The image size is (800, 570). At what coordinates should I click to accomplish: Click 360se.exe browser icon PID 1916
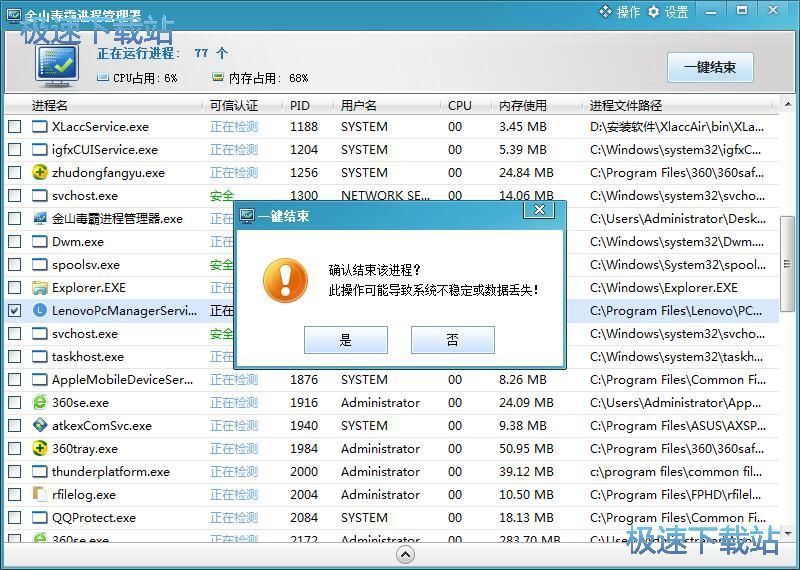click(x=40, y=402)
